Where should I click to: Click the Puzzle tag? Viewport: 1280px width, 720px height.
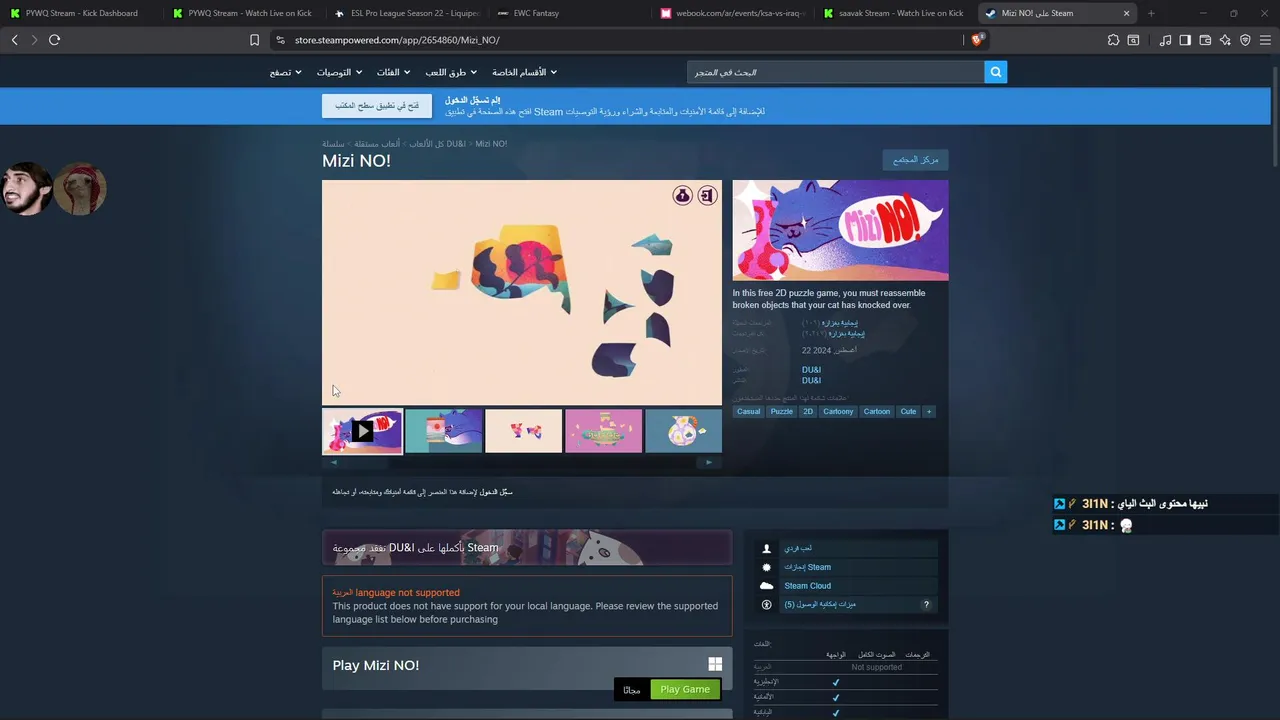click(x=781, y=412)
